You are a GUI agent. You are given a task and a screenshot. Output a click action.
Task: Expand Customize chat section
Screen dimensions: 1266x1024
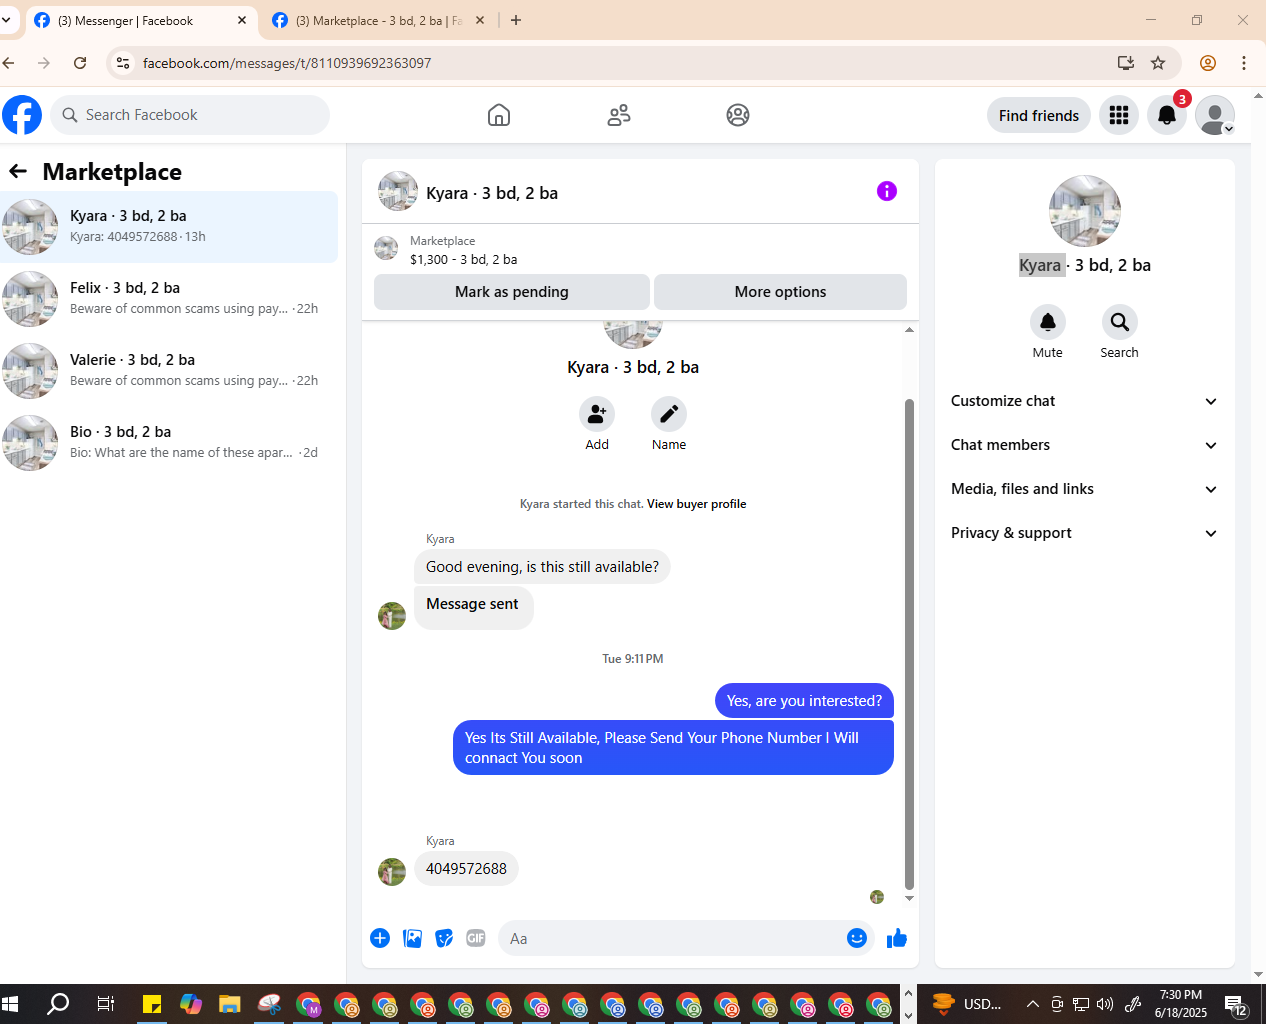[1085, 401]
